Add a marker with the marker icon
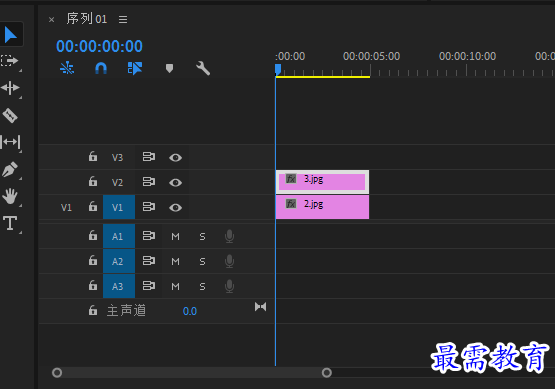The width and height of the screenshot is (555, 389). click(169, 68)
